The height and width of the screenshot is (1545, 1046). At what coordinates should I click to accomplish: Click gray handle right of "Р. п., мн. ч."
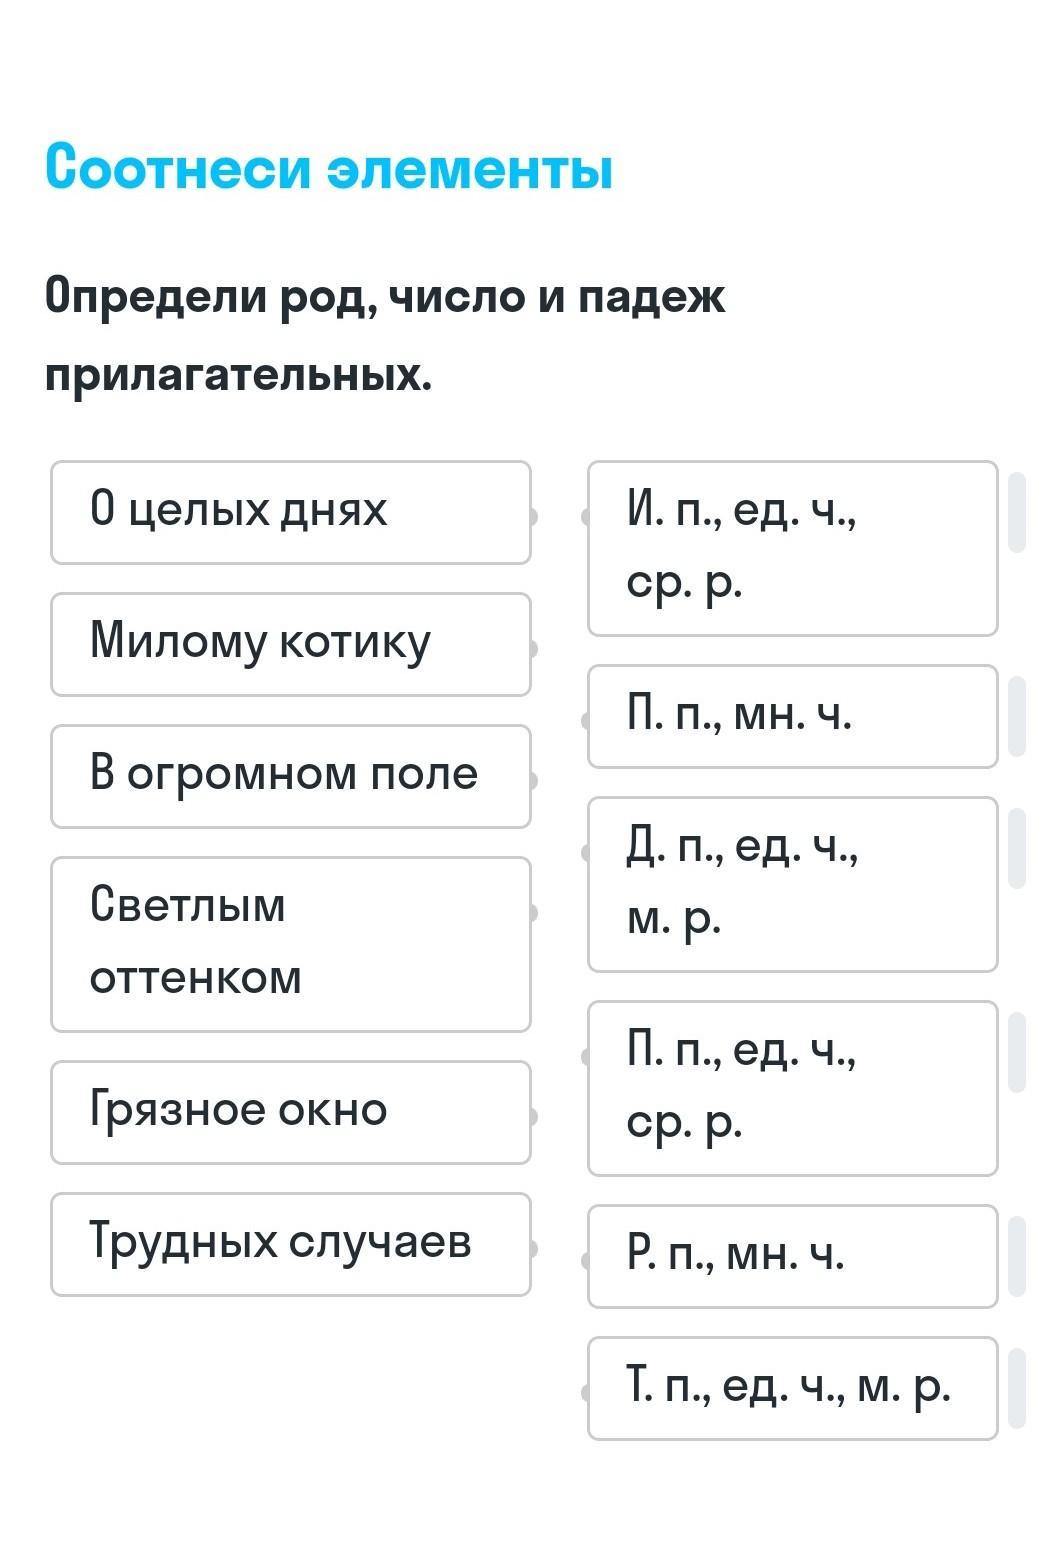[x=1017, y=1256]
